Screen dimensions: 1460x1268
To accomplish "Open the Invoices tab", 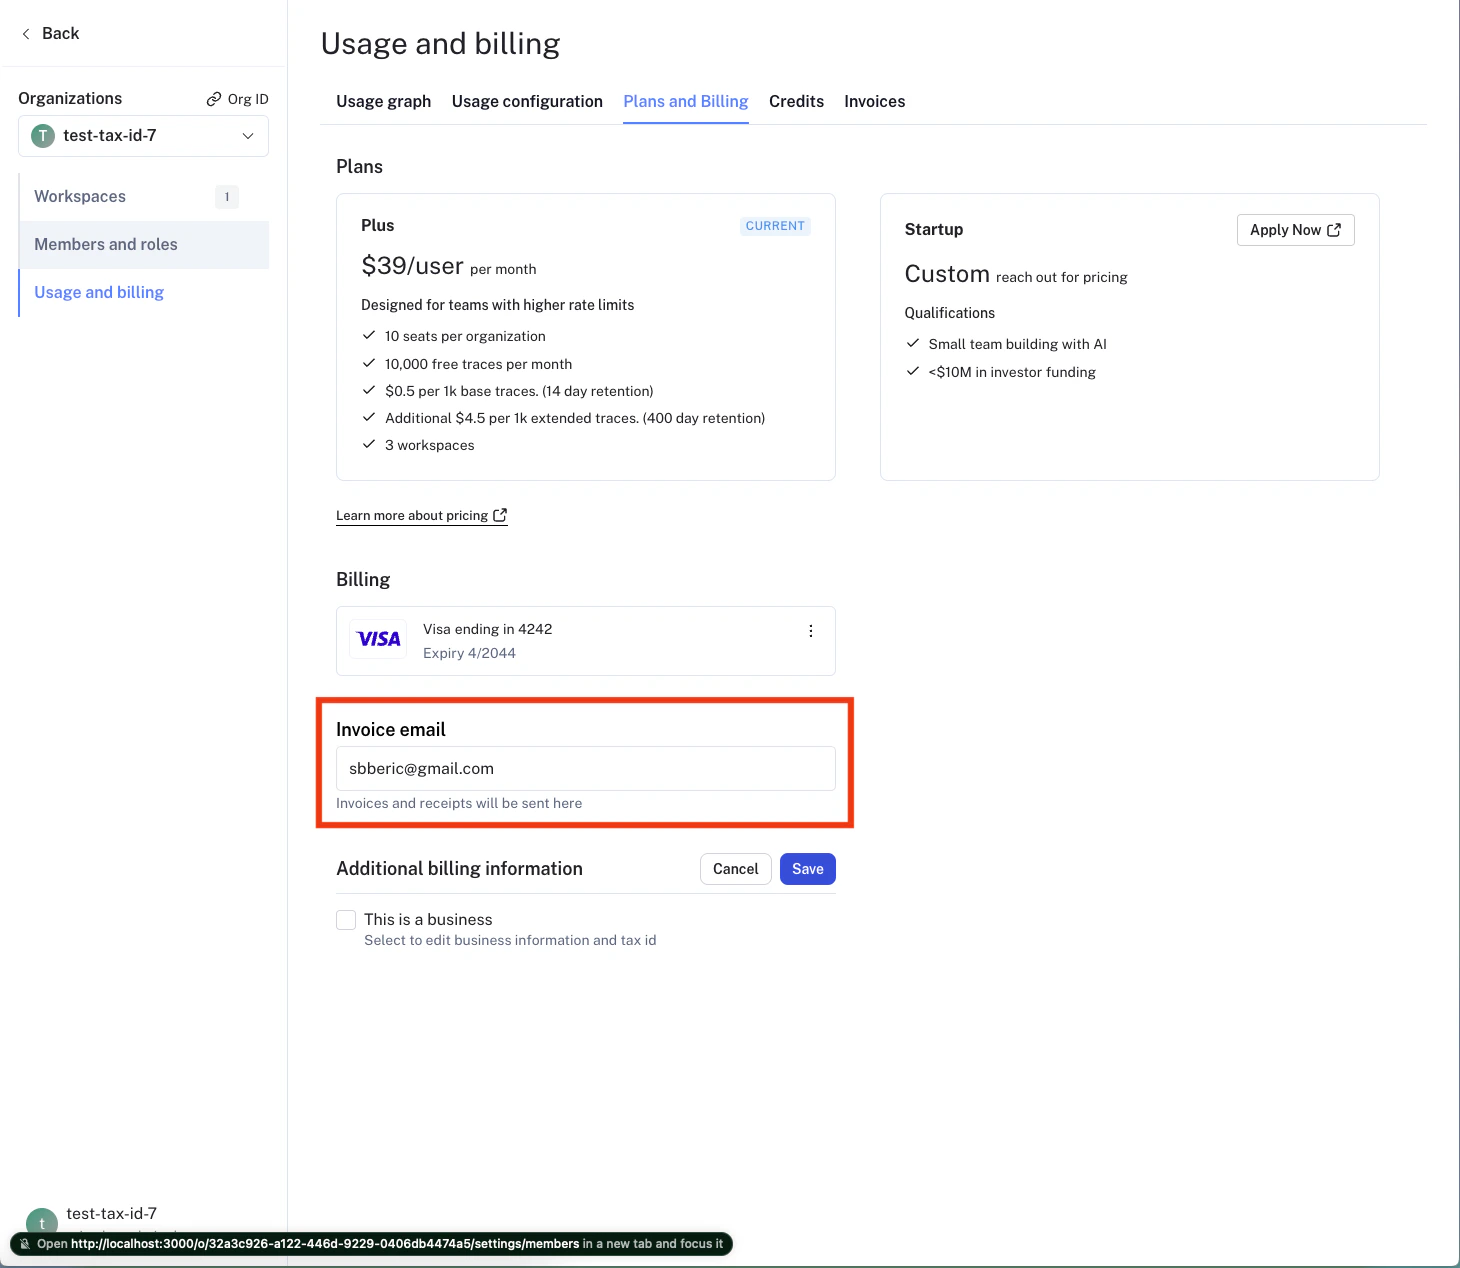I will coord(874,101).
